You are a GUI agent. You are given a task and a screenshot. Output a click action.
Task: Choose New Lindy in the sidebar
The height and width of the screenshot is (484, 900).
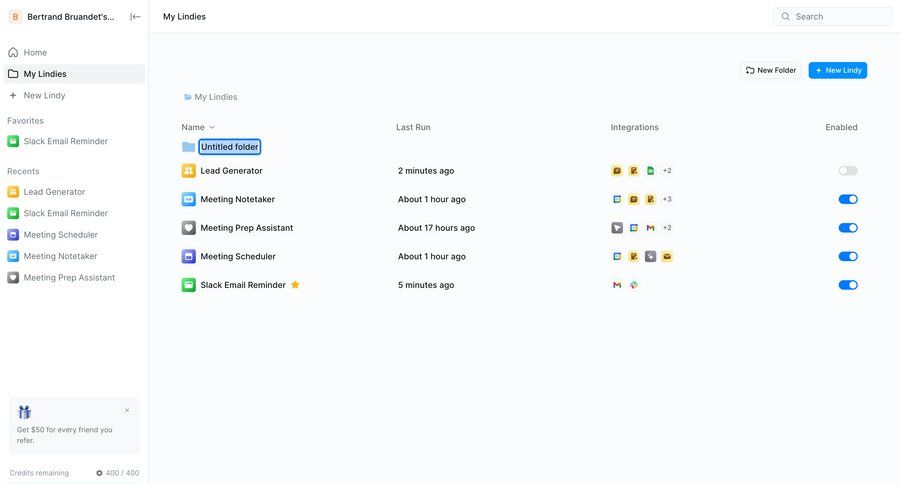click(74, 95)
